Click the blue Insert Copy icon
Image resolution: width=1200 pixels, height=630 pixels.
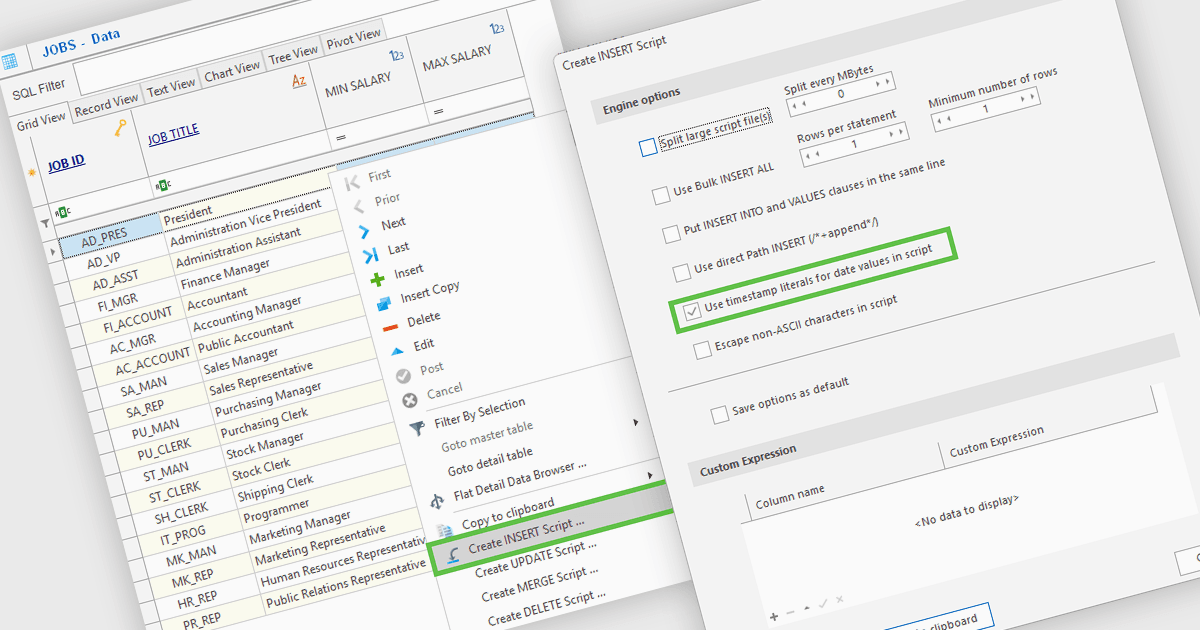[382, 303]
